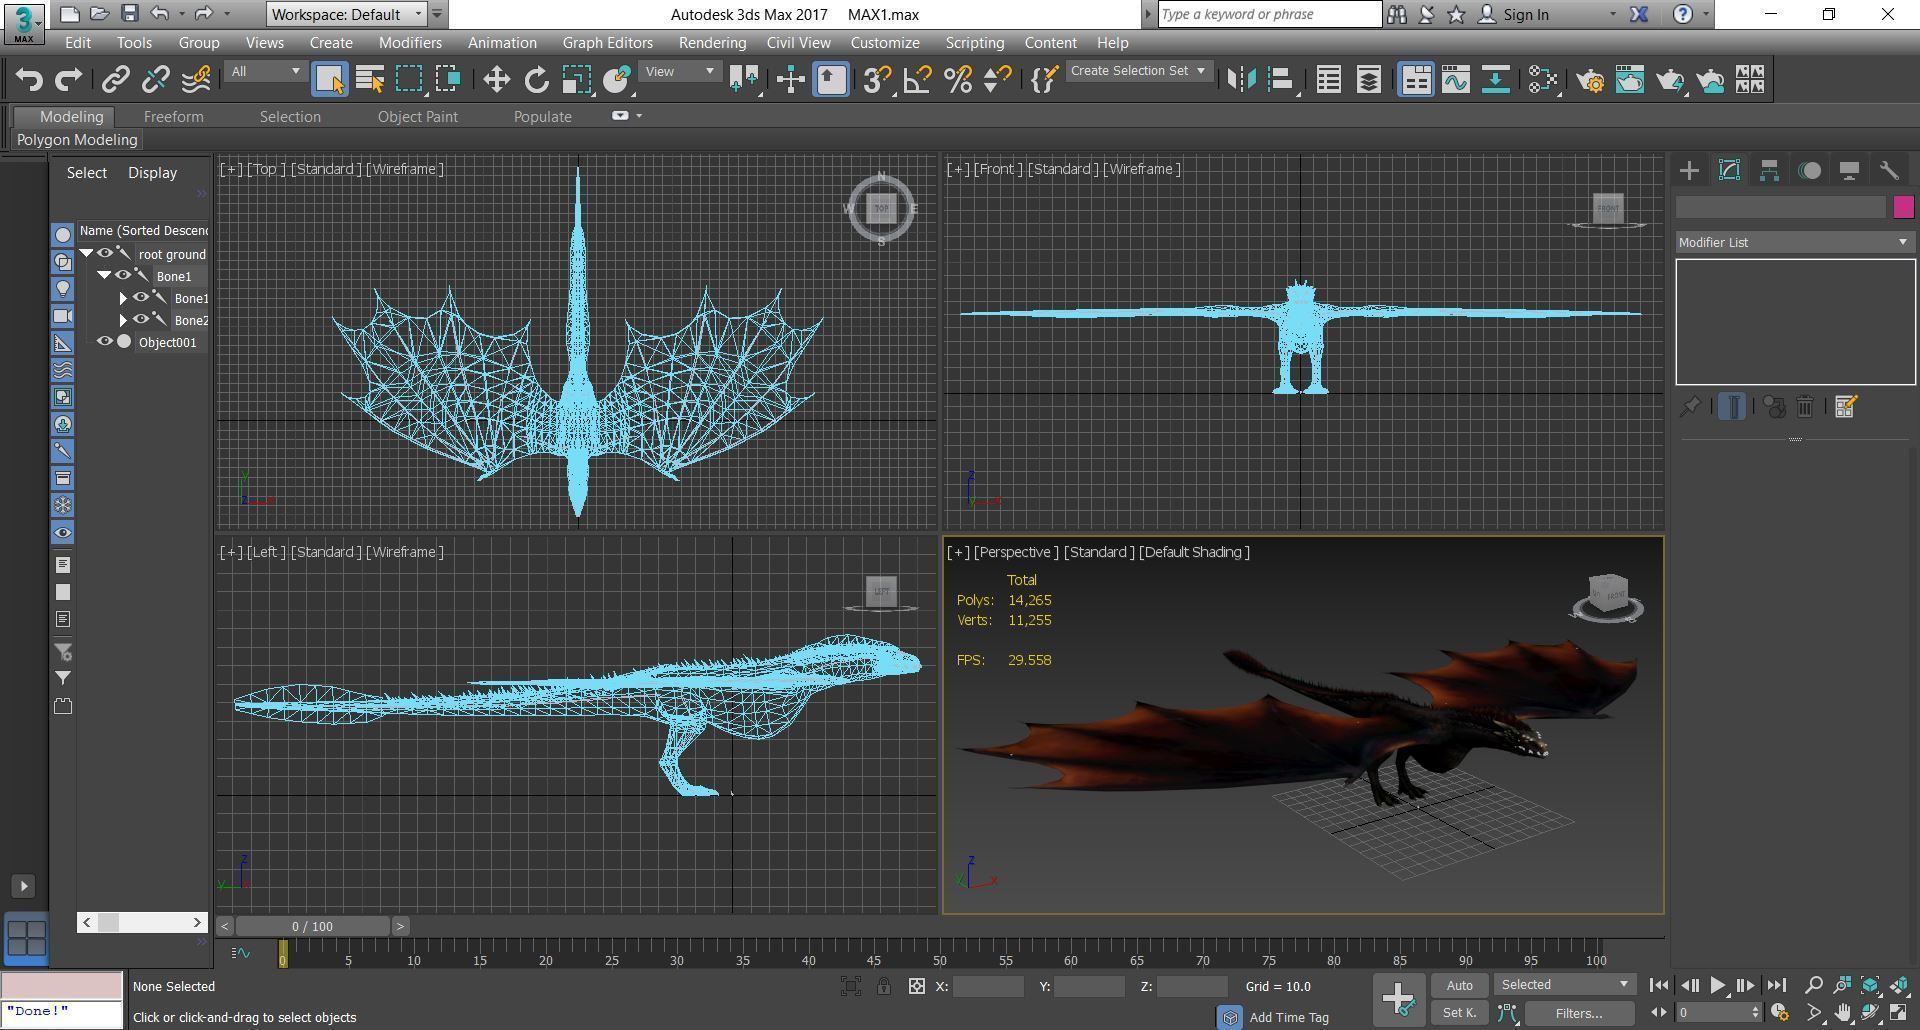Viewport: 1920px width, 1030px height.
Task: Open the reference coordinate View dropdown
Action: tap(680, 71)
